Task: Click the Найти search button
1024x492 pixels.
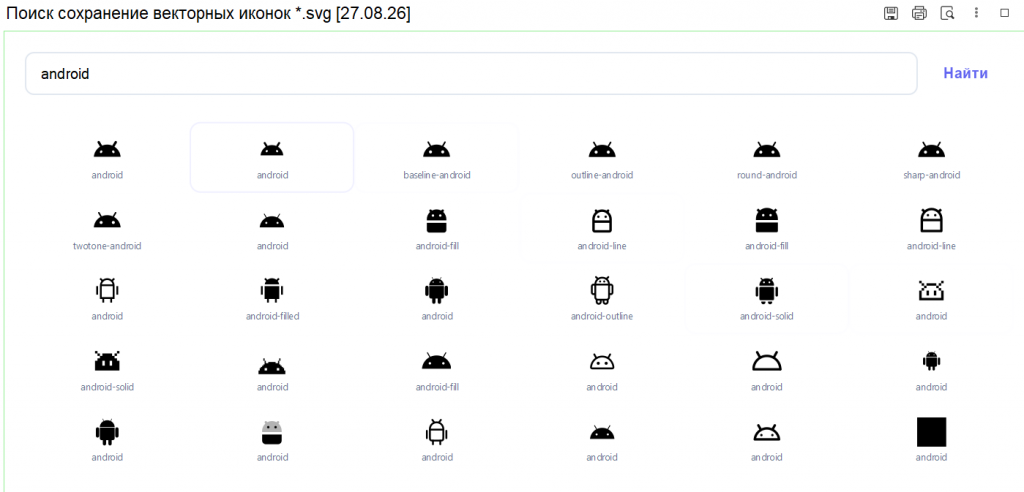Action: (965, 73)
